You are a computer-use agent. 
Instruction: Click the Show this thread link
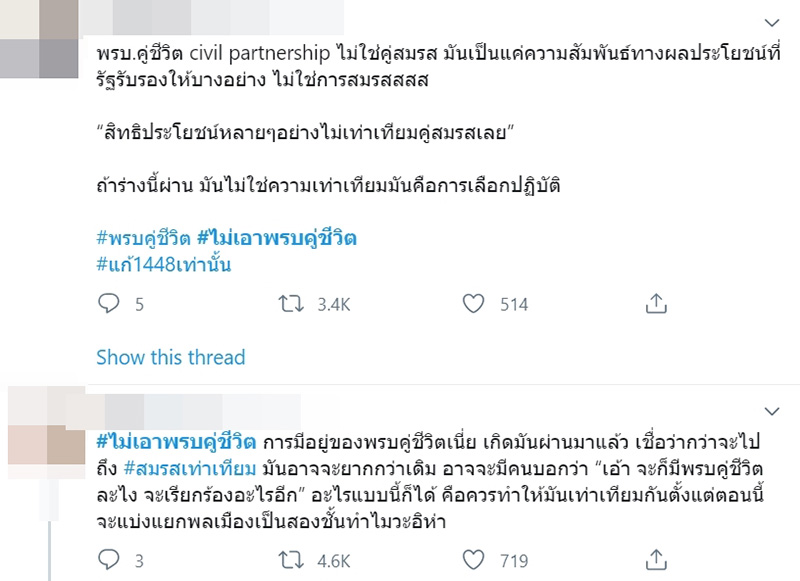tap(170, 357)
